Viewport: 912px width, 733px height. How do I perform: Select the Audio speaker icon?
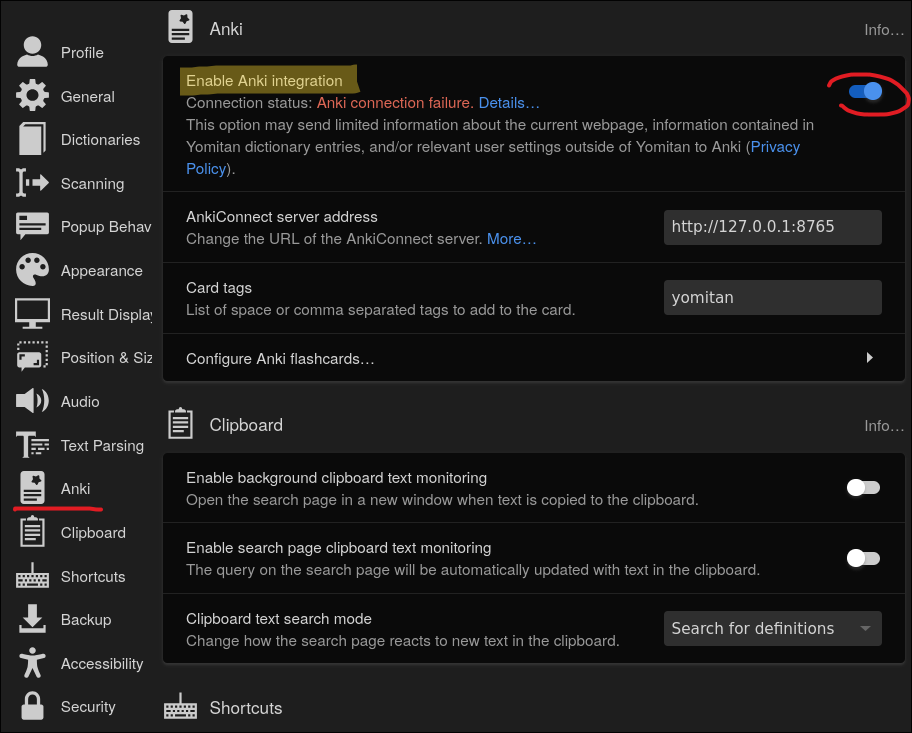[32, 401]
